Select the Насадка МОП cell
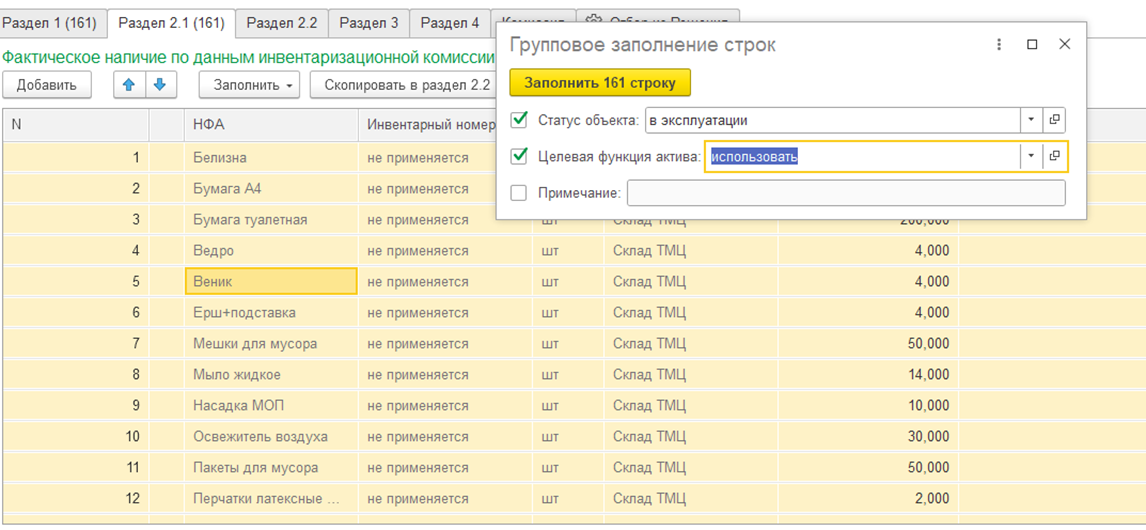 pyautogui.click(x=271, y=406)
